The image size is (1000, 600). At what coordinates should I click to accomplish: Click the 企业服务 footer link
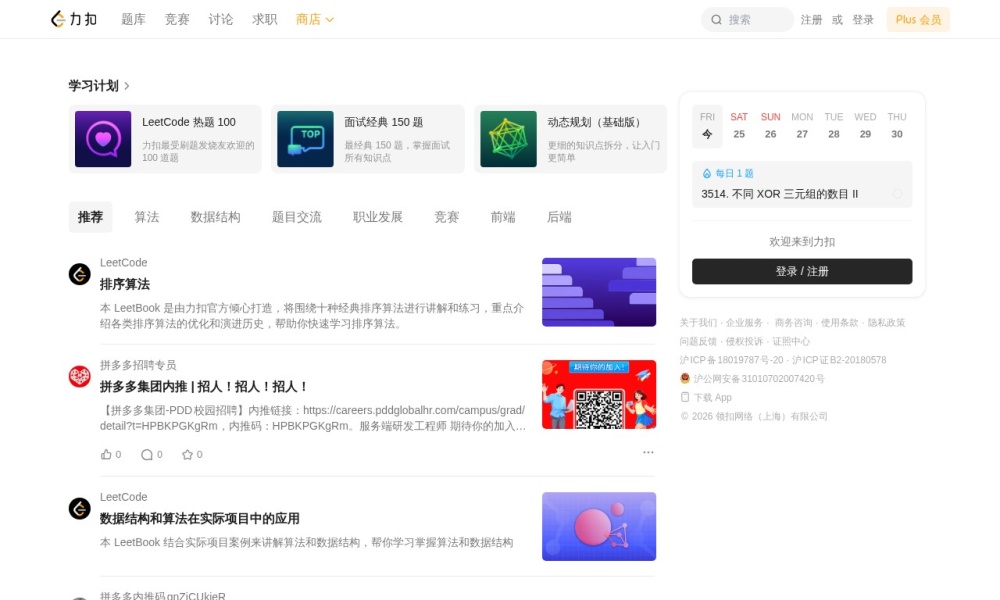pos(744,323)
